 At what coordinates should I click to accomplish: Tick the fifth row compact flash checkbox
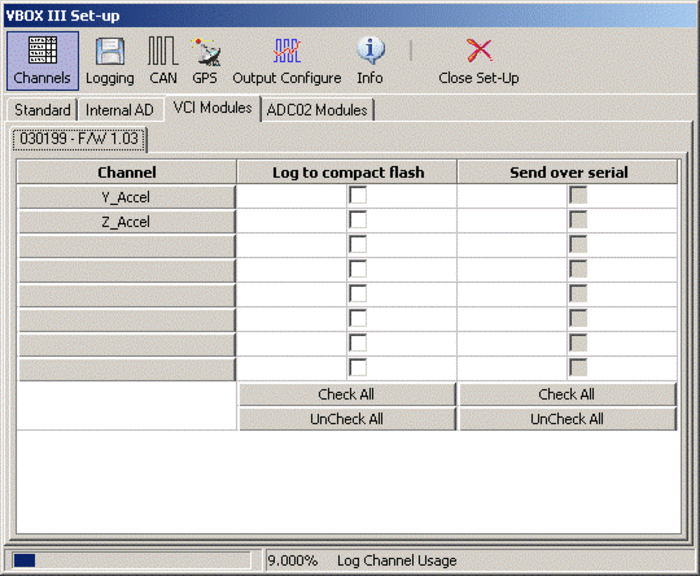(x=358, y=294)
